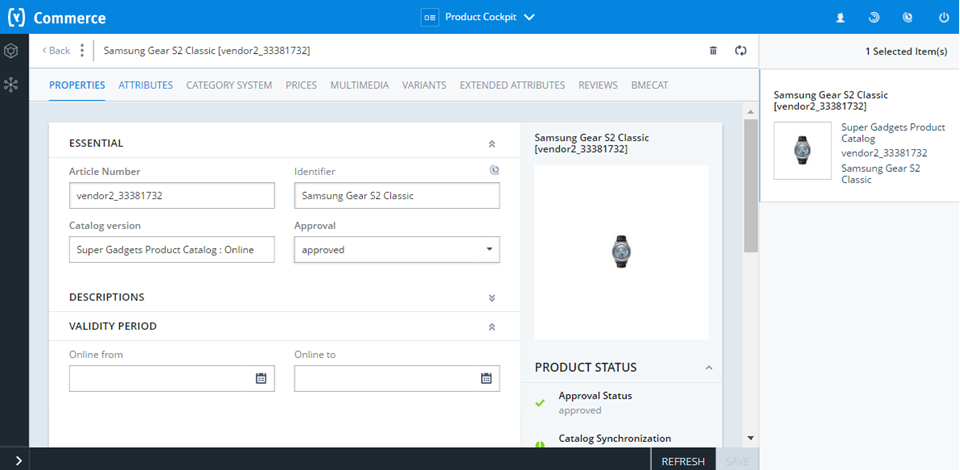Click the green approval status checkmark
Screen dimensions: 960x470
point(540,403)
